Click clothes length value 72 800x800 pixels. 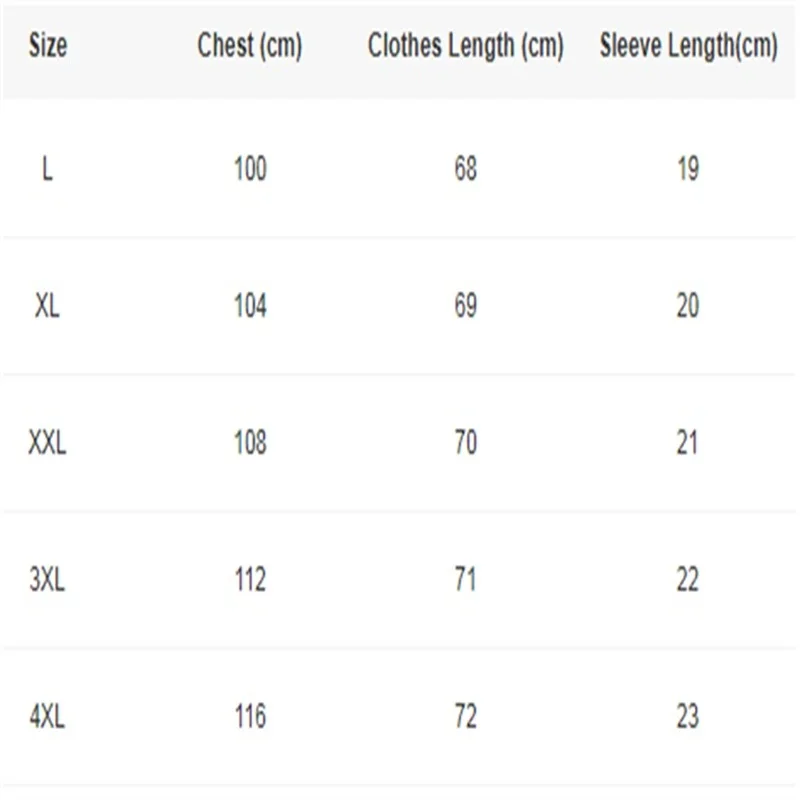pyautogui.click(x=465, y=716)
